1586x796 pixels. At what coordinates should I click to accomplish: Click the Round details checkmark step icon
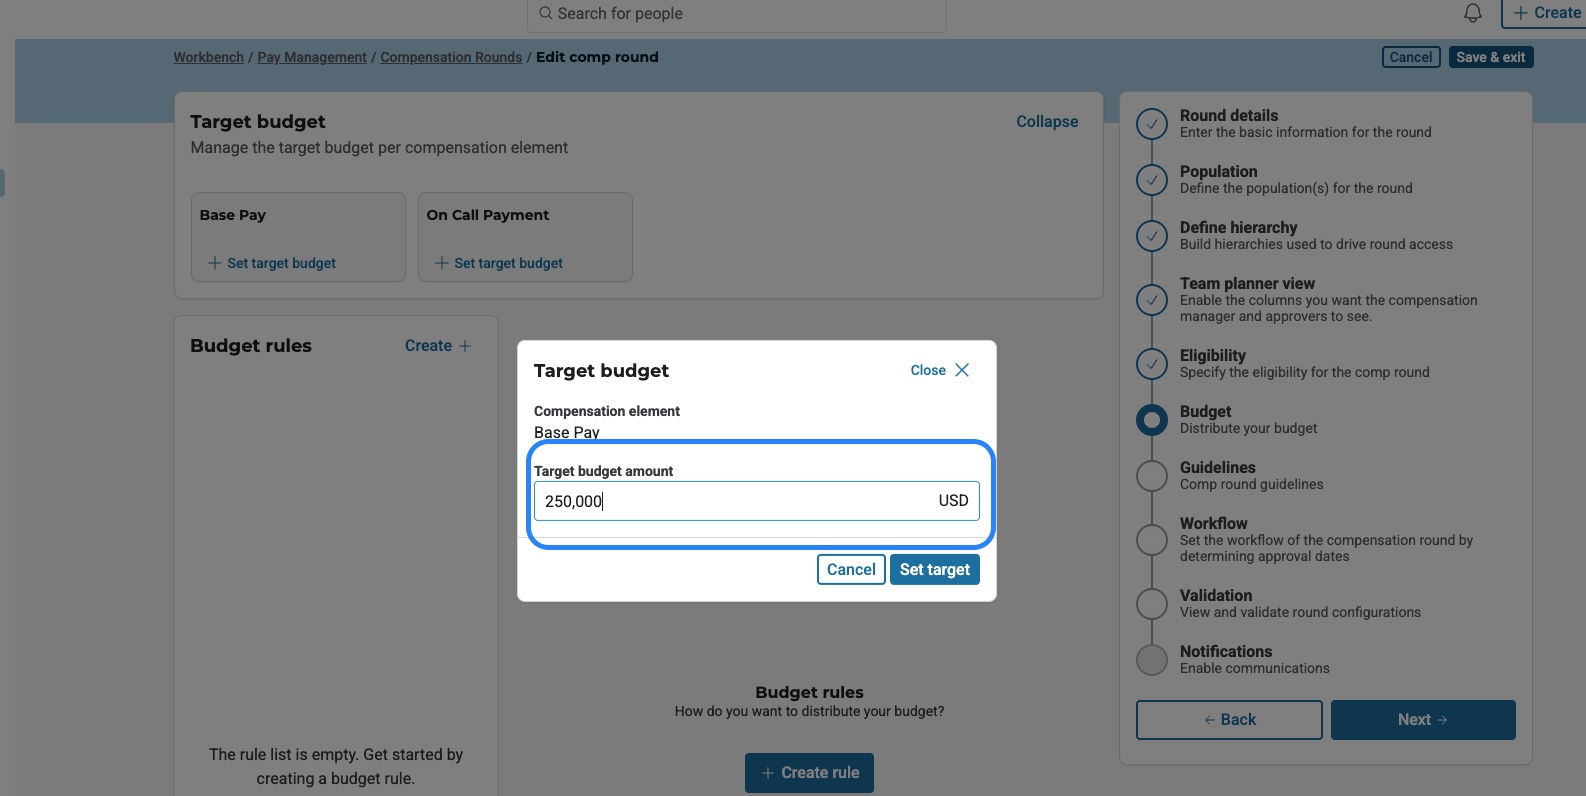click(1152, 124)
